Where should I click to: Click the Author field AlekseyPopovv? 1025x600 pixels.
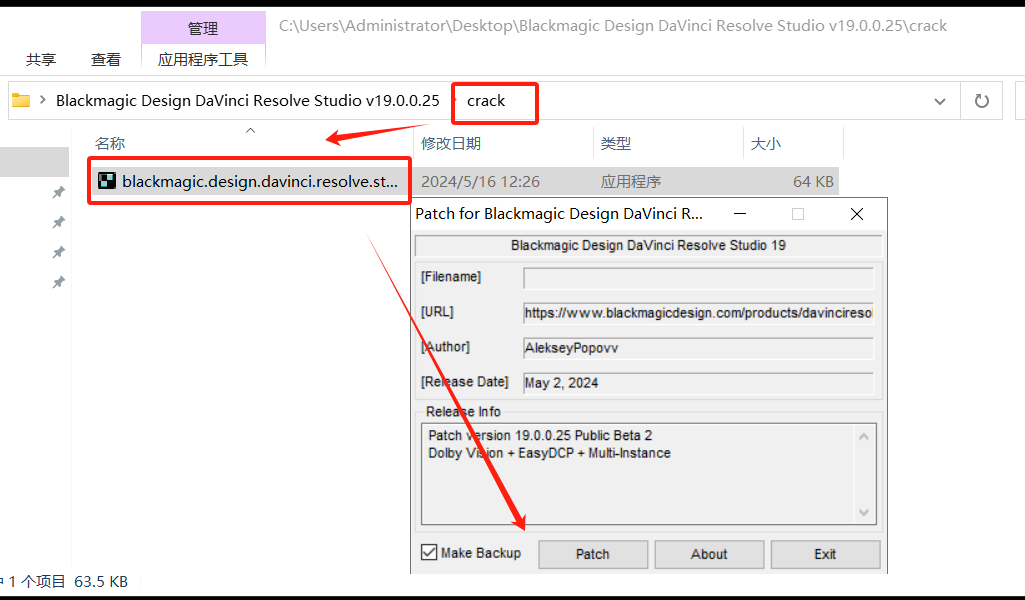[698, 348]
